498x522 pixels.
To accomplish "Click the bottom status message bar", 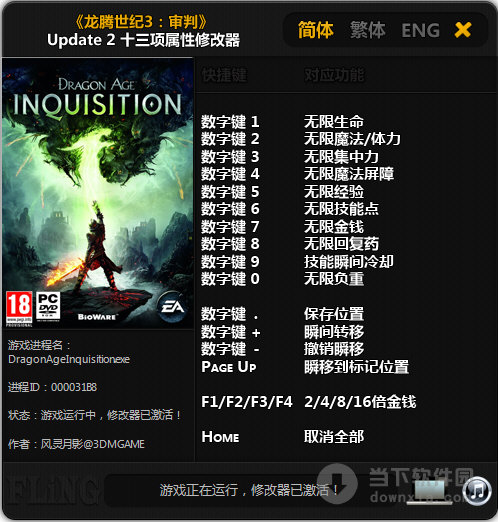I will (248, 490).
